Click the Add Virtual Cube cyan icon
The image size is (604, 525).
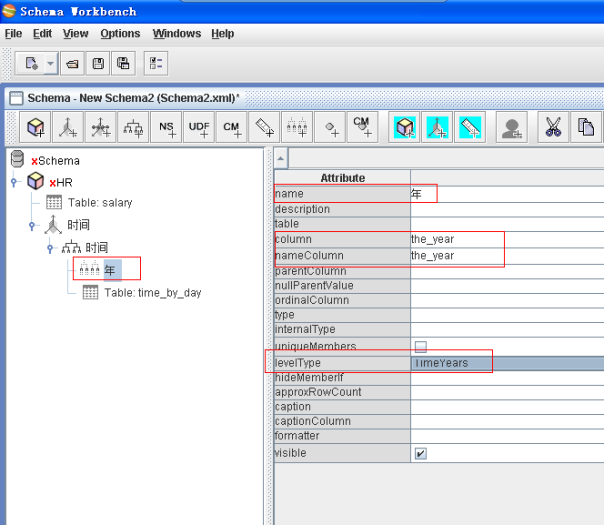click(x=404, y=127)
